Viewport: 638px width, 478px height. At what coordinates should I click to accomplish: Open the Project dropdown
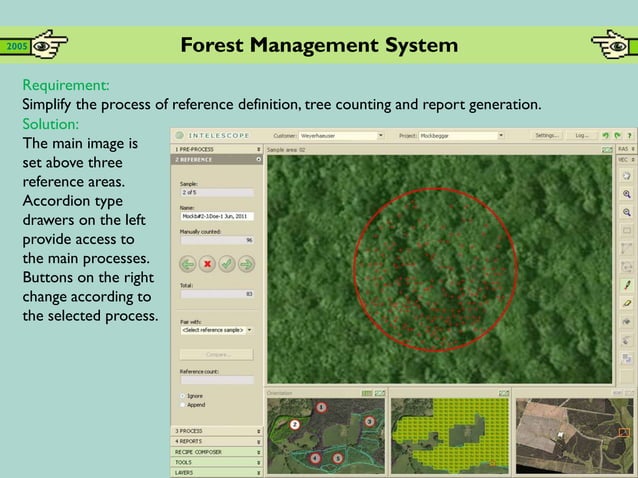coord(461,135)
